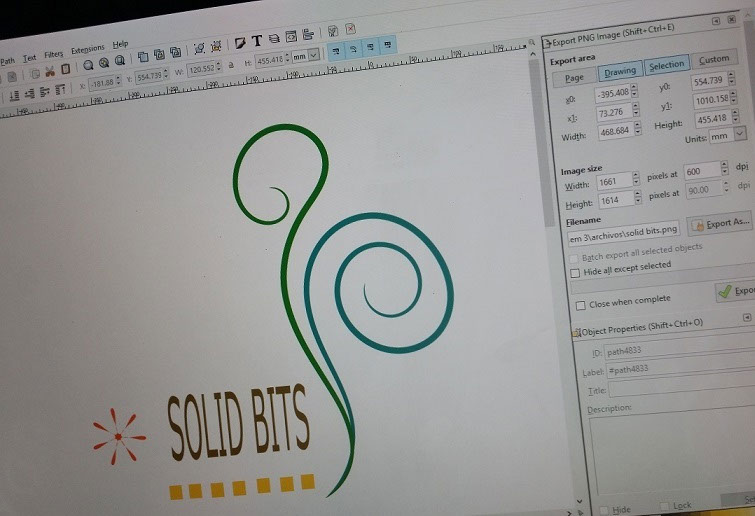Image resolution: width=755 pixels, height=516 pixels.
Task: Click the Cut scissors icon
Action: [x=49, y=72]
